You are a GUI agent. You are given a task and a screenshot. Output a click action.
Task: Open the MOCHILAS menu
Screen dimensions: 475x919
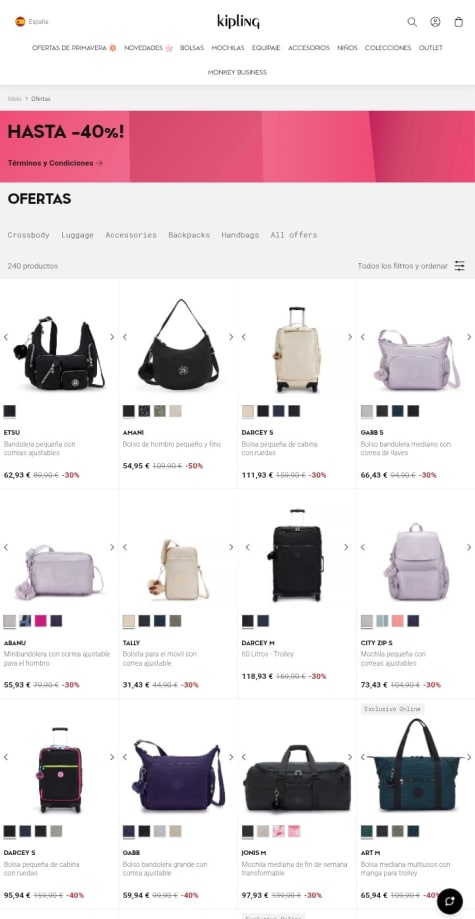[x=228, y=47]
